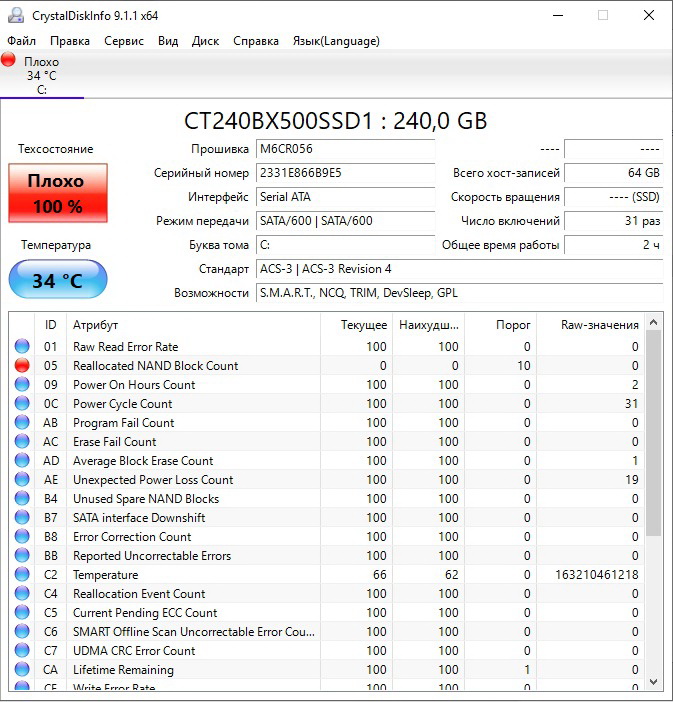Click the red status circle for drive C:

coord(9,59)
